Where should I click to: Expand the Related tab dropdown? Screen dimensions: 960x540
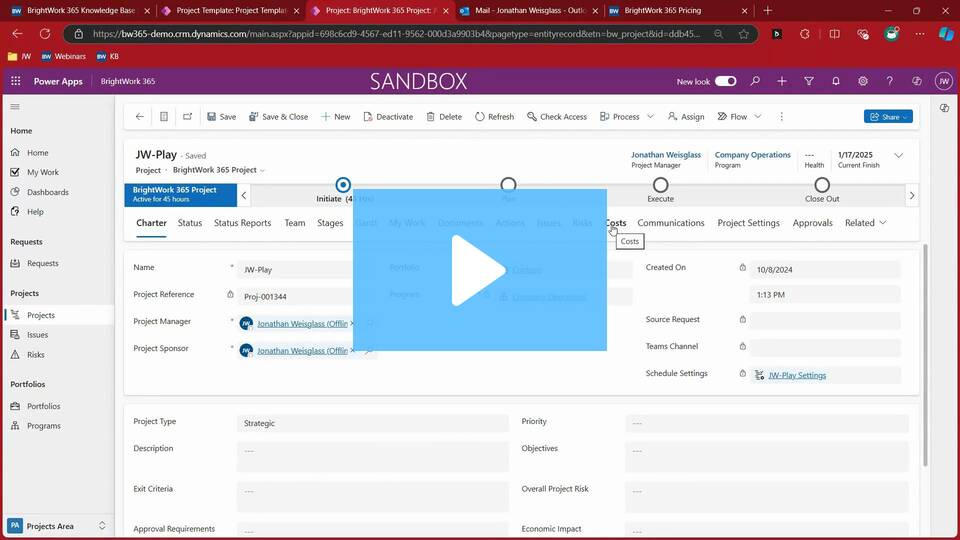(865, 223)
